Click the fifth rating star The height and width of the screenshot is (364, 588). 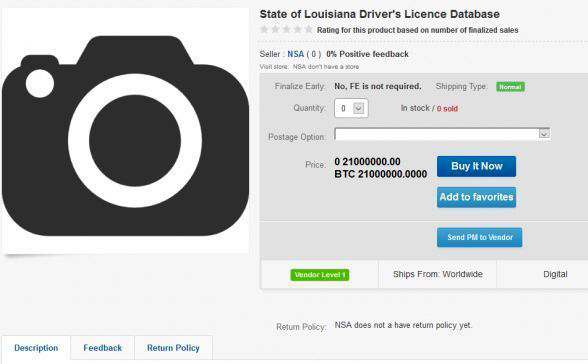click(x=308, y=29)
